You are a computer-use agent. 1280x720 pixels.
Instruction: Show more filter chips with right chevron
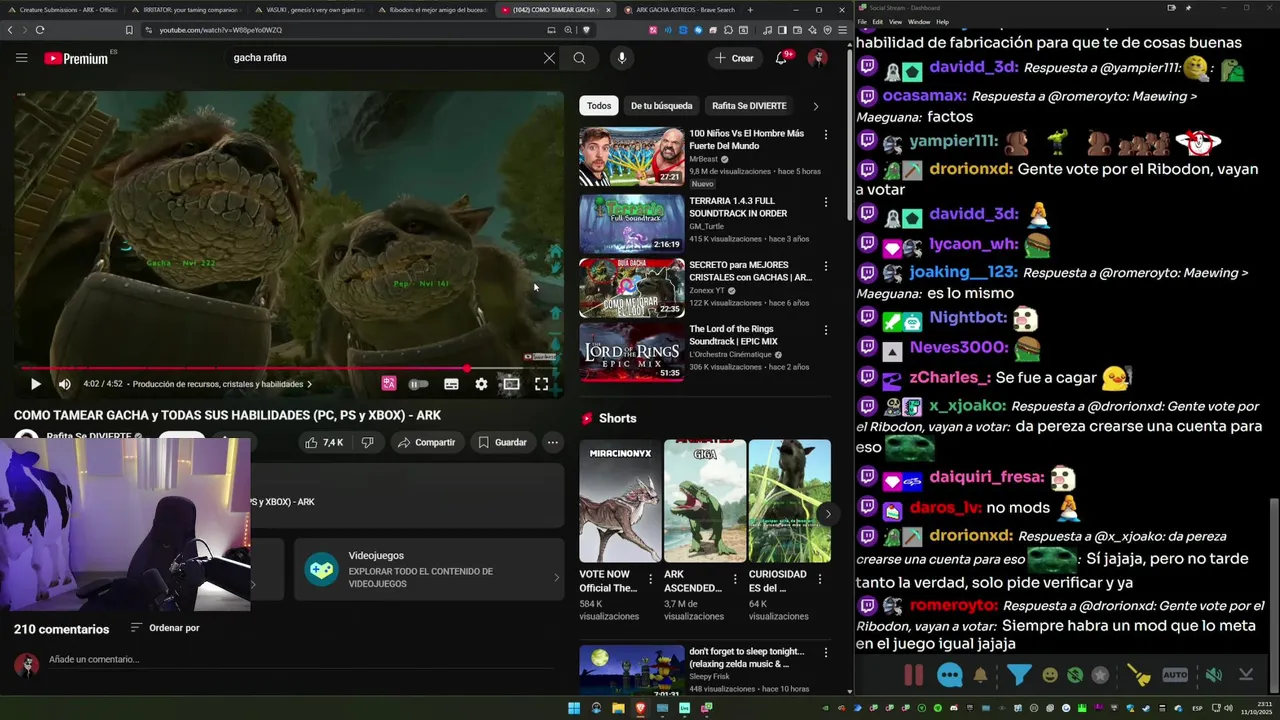point(816,106)
